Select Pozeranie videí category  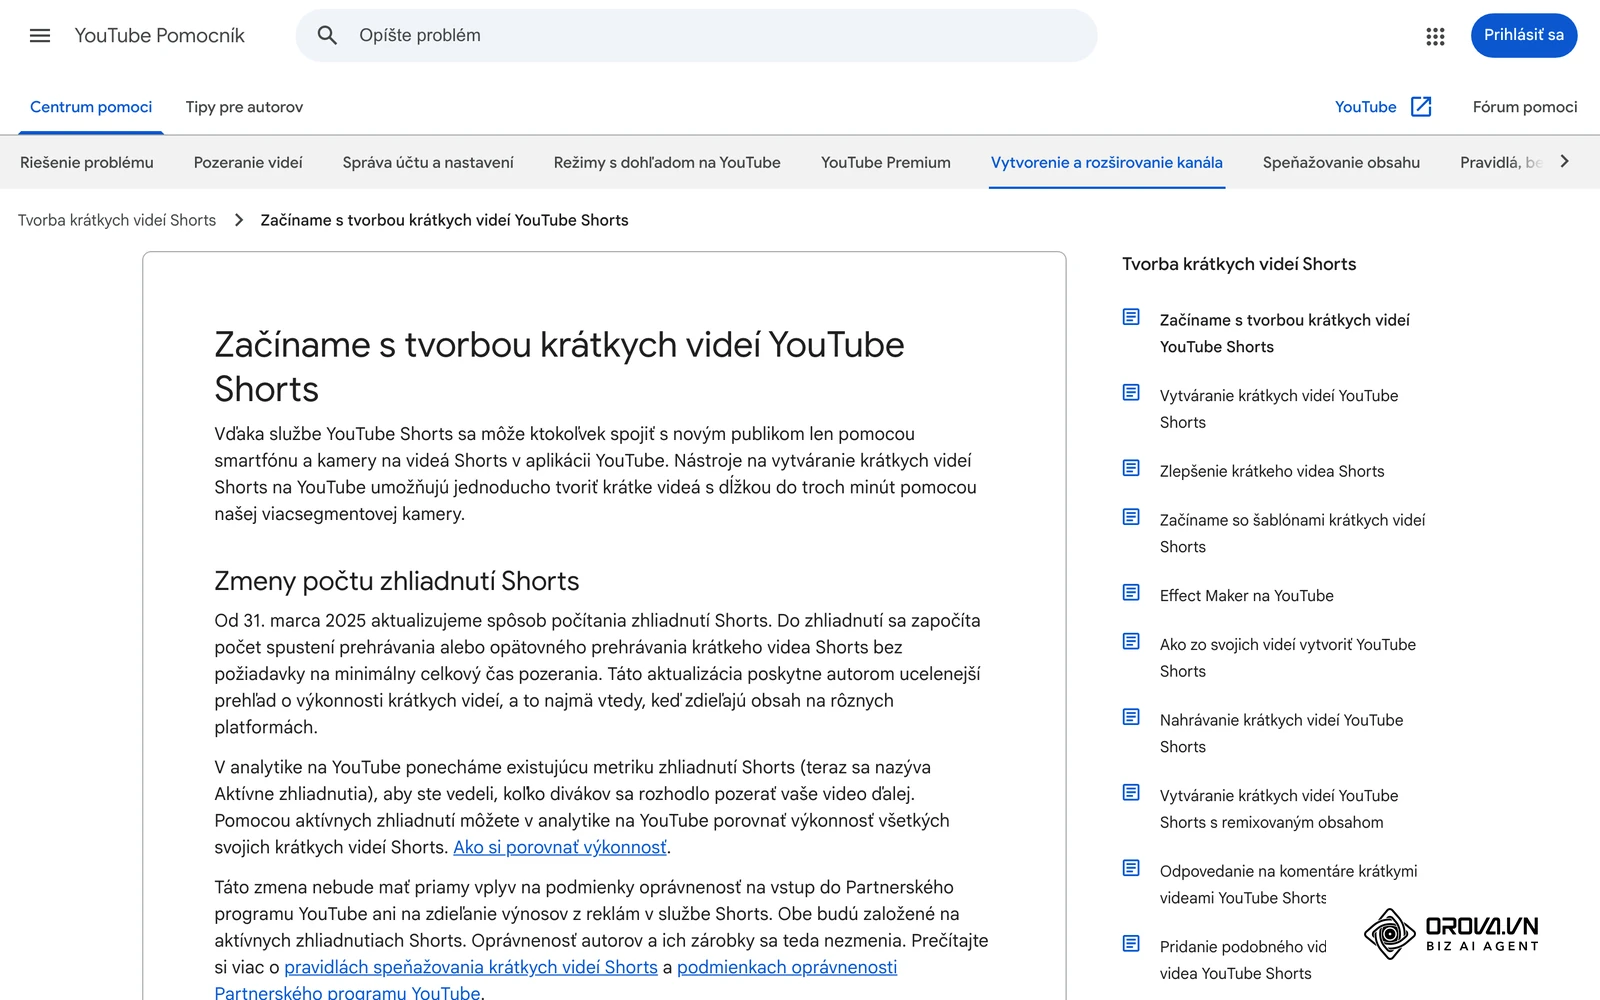click(x=248, y=162)
